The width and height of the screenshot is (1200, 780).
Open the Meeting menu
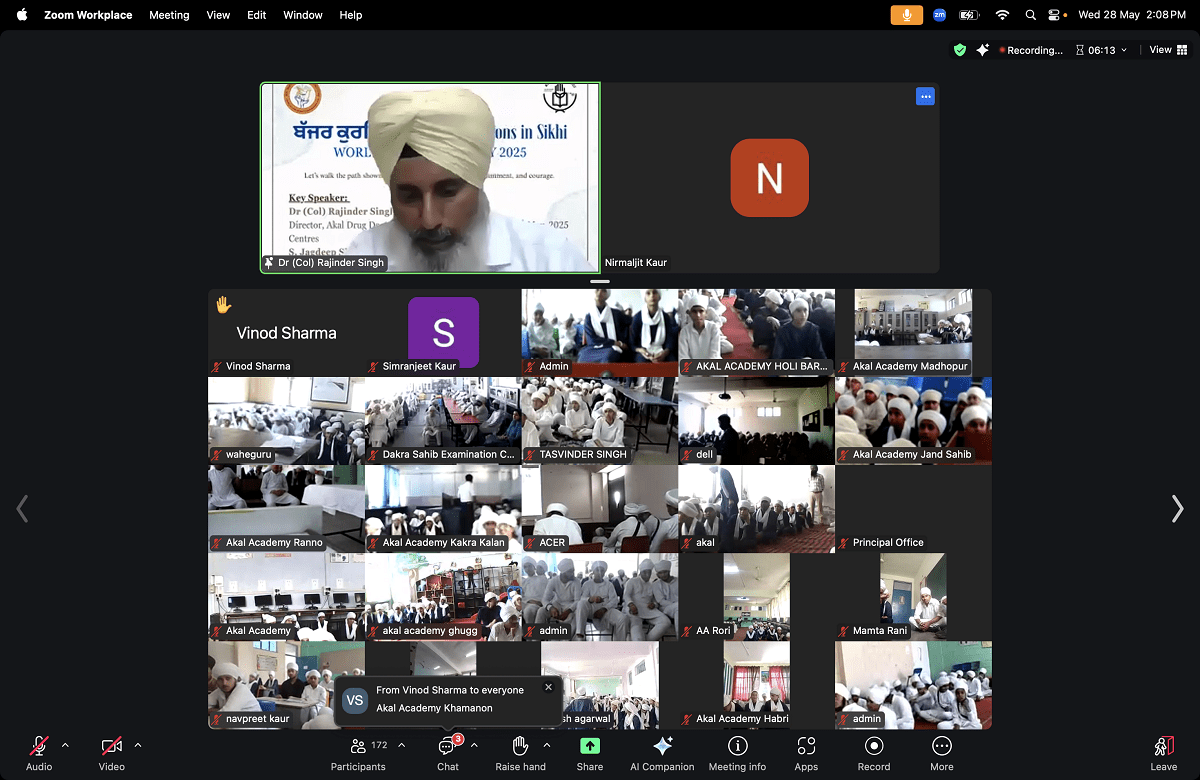click(x=169, y=15)
